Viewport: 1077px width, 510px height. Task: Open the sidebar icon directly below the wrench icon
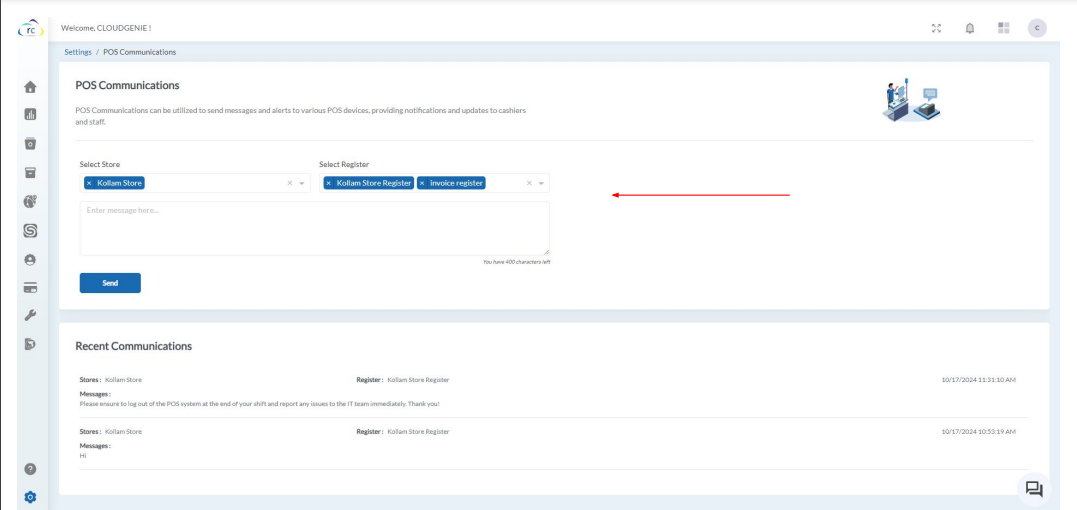(30, 344)
